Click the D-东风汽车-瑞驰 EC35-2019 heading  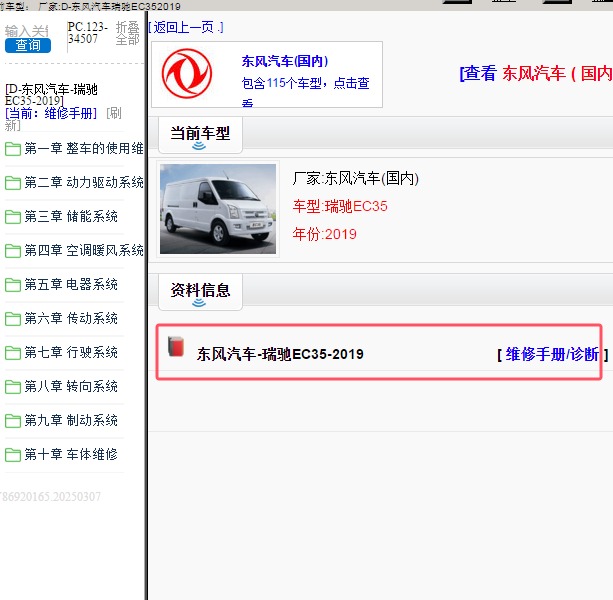click(51, 95)
